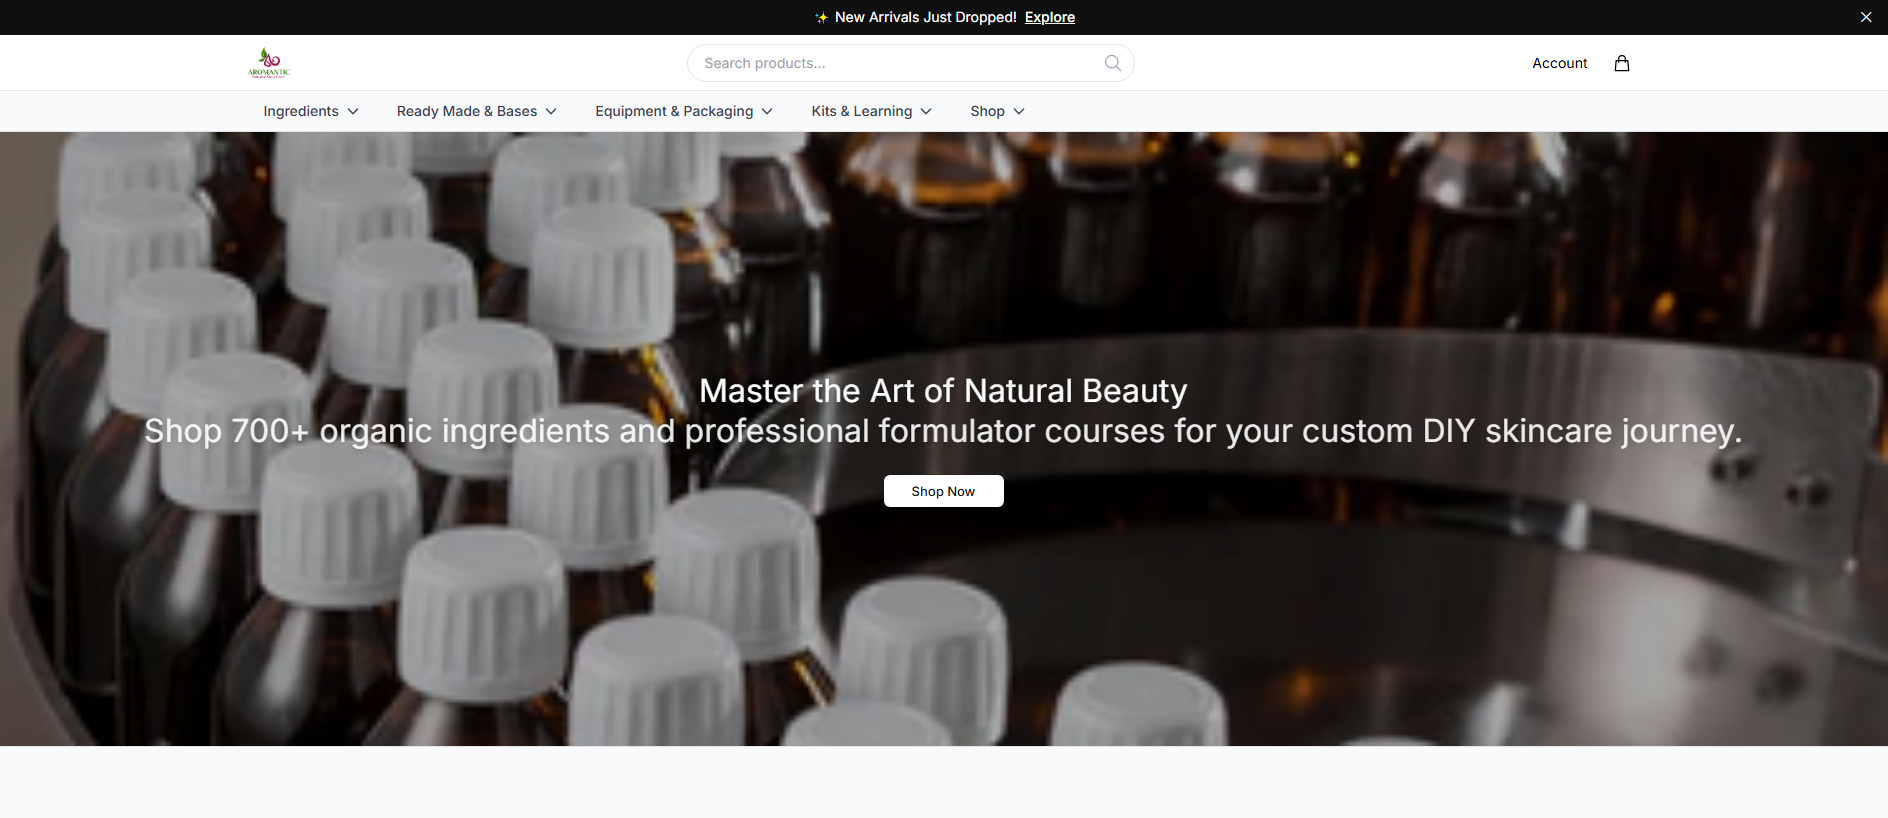Open the Ready Made & Bases menu
The width and height of the screenshot is (1888, 818).
pyautogui.click(x=477, y=111)
